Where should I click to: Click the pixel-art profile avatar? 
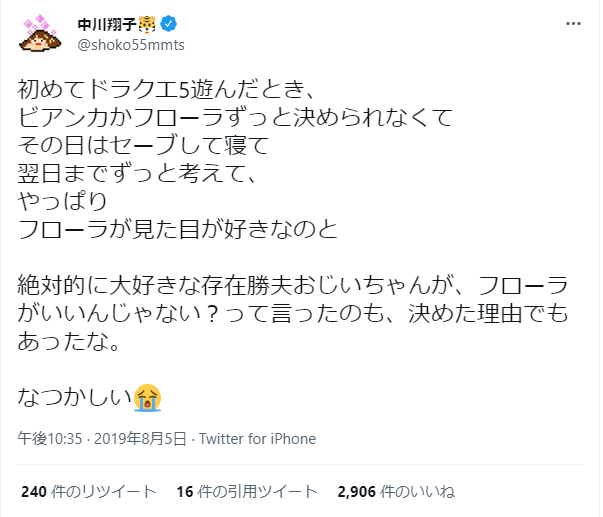[40, 34]
